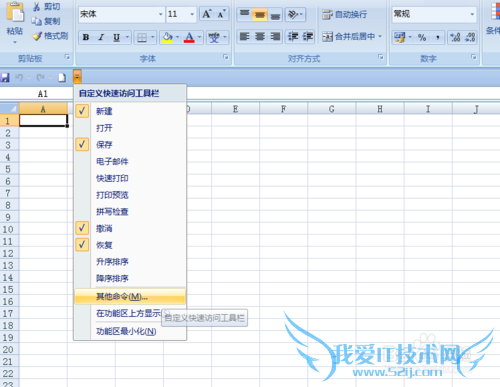Center text horizontally
Viewport: 500px width, 387px height.
click(x=260, y=36)
